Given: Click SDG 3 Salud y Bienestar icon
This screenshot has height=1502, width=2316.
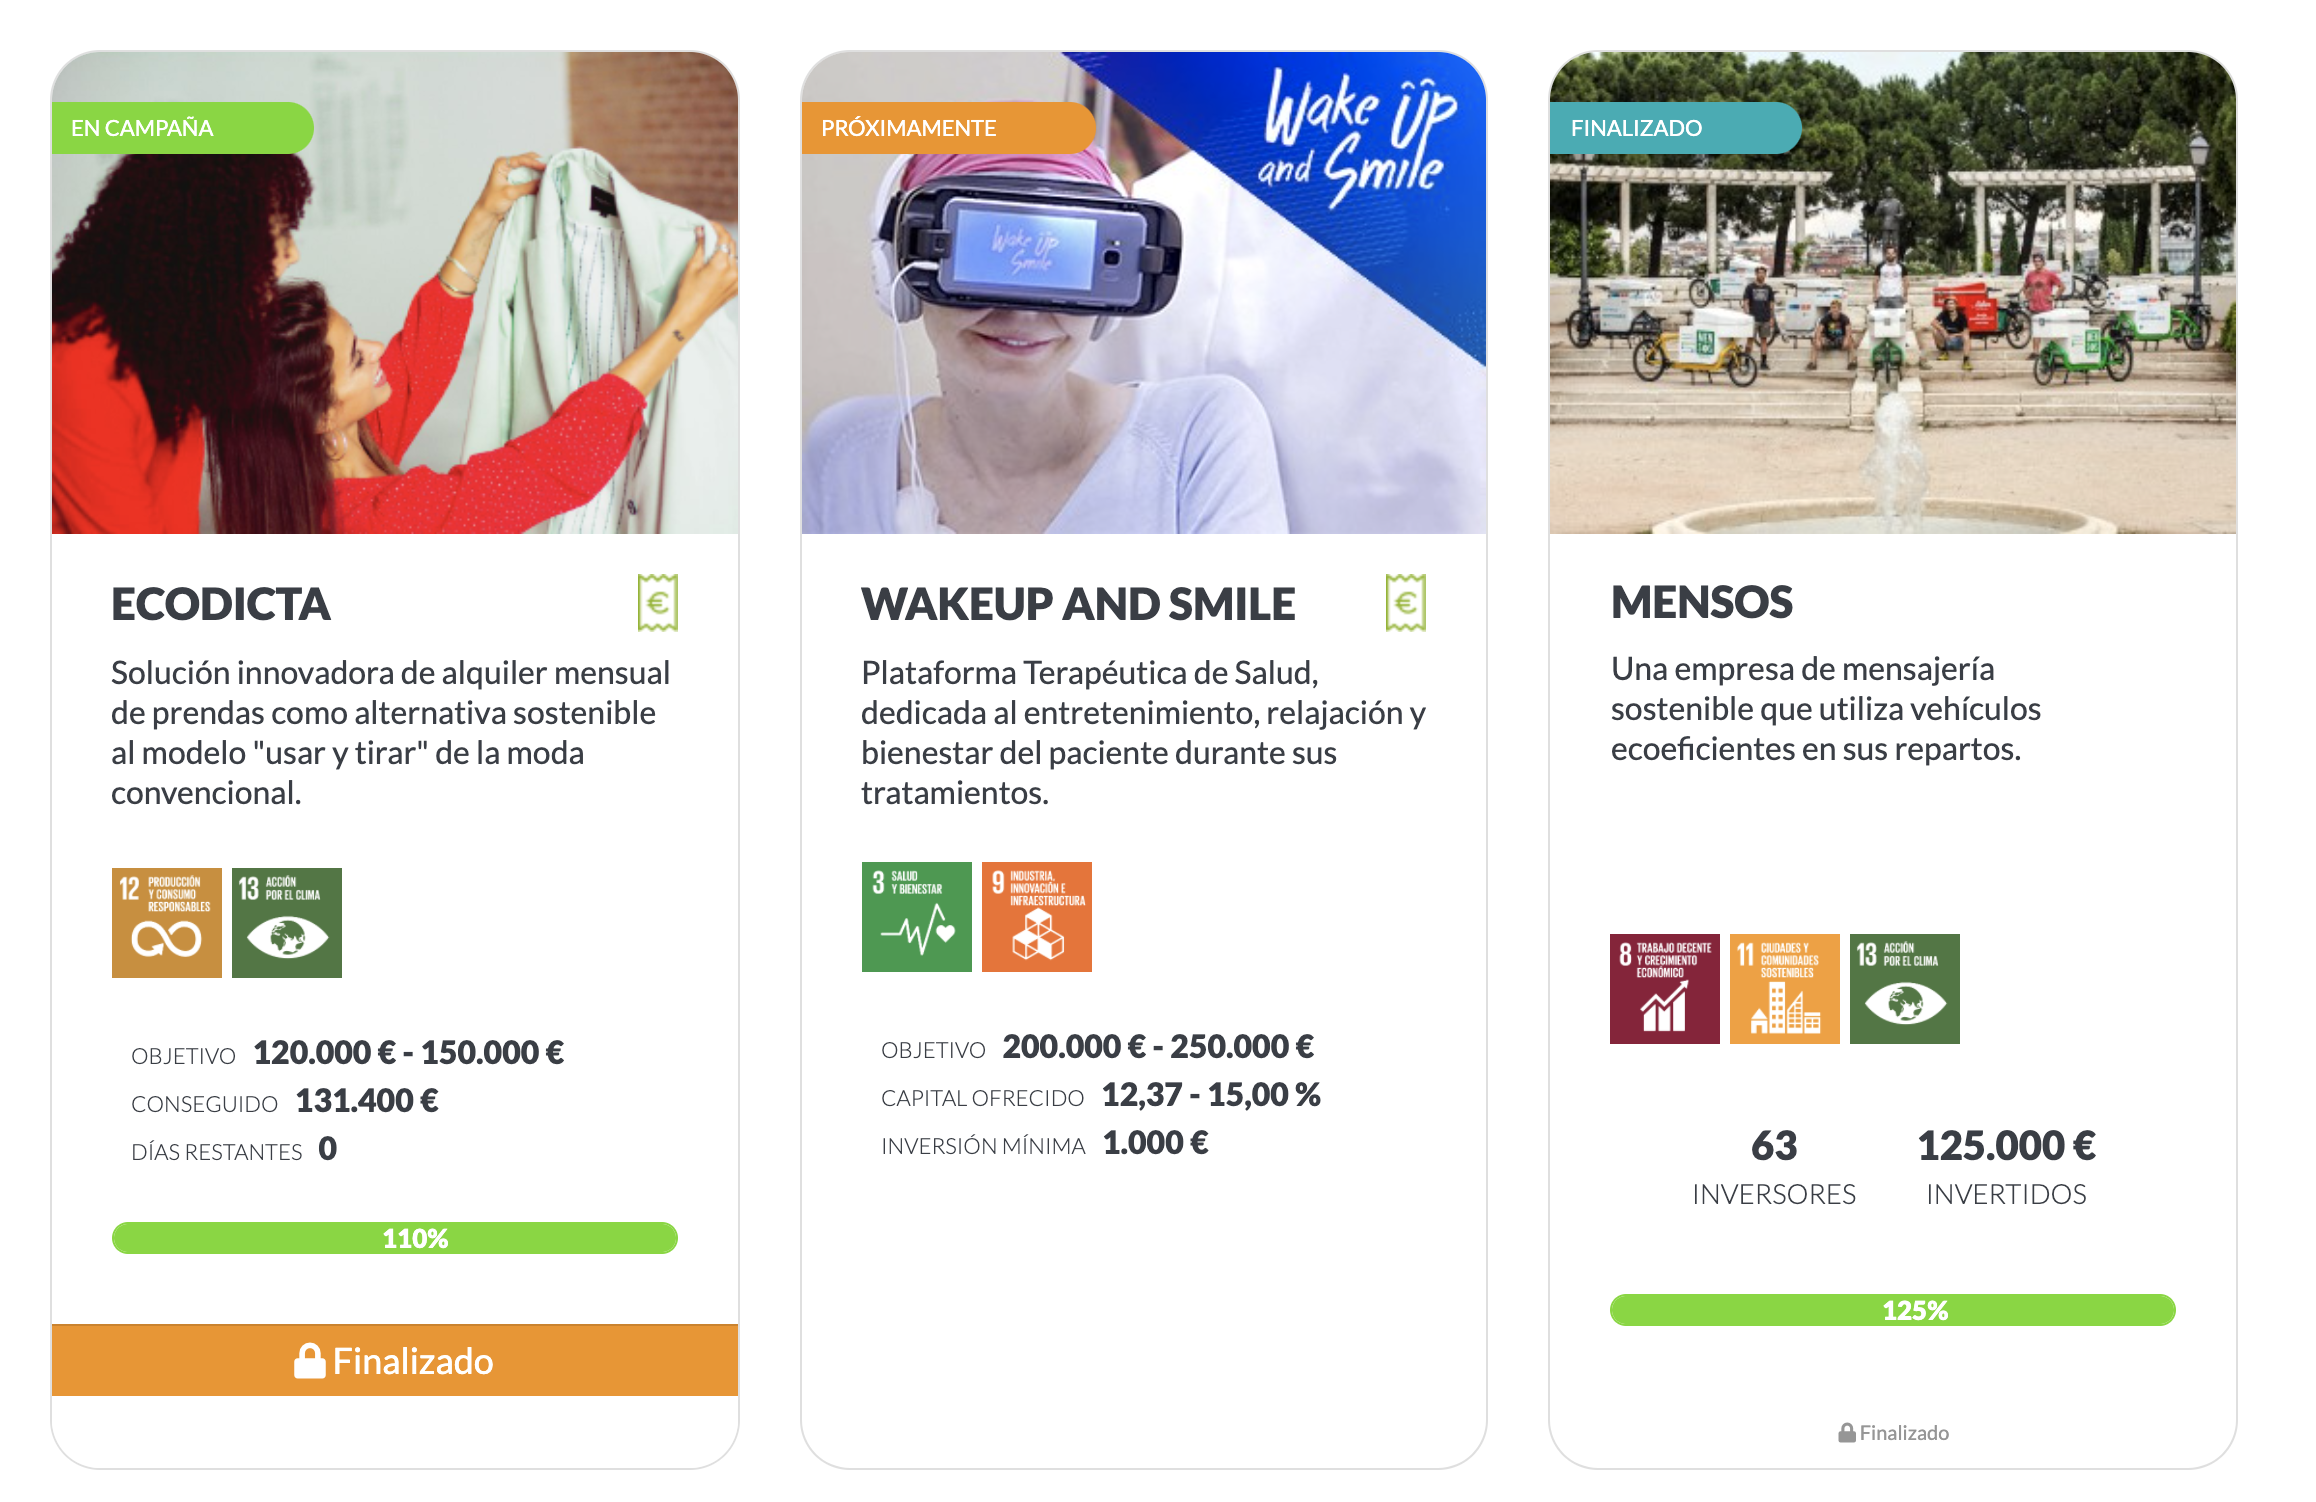Looking at the screenshot, I should click(x=917, y=916).
